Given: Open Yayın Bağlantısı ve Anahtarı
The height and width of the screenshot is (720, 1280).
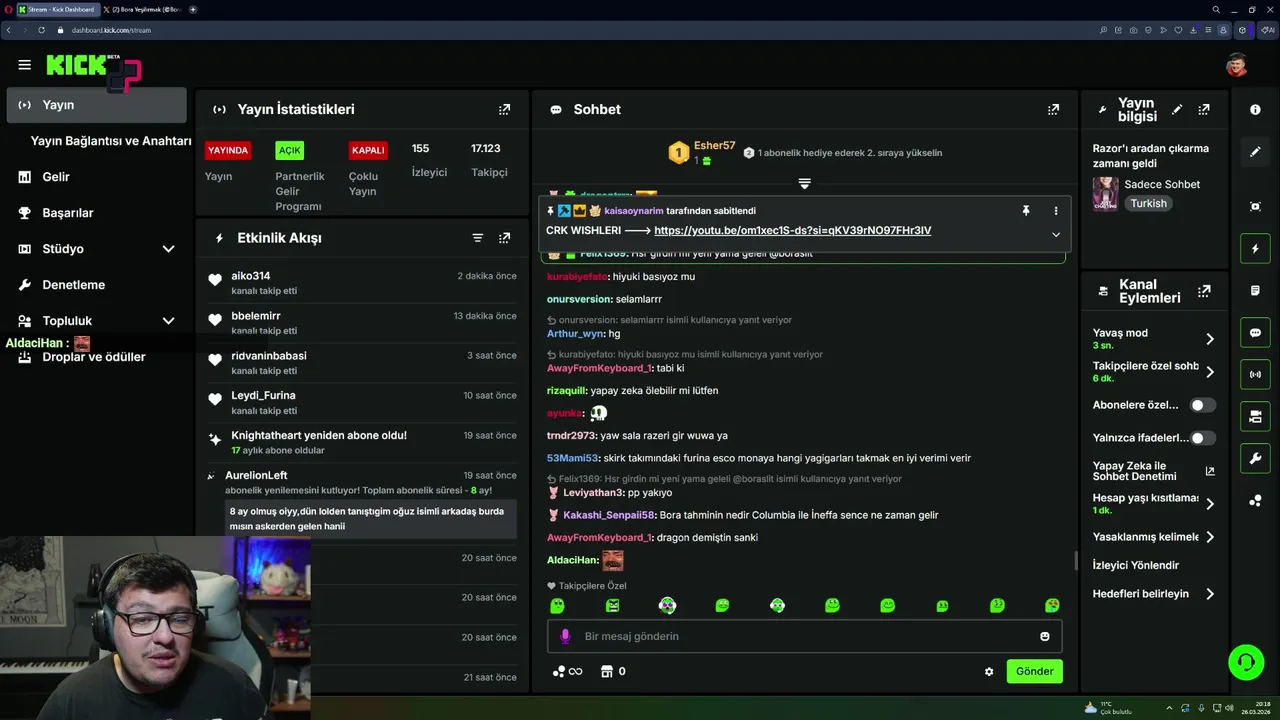Looking at the screenshot, I should pos(111,141).
